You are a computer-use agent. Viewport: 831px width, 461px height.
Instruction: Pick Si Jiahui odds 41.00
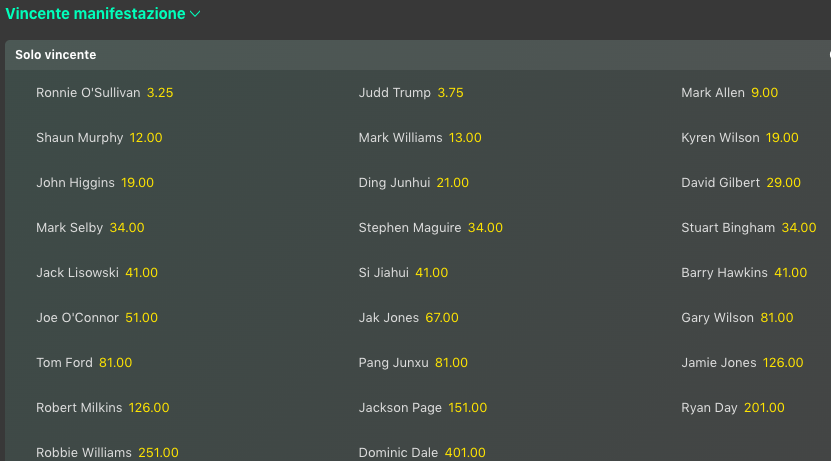click(x=431, y=273)
